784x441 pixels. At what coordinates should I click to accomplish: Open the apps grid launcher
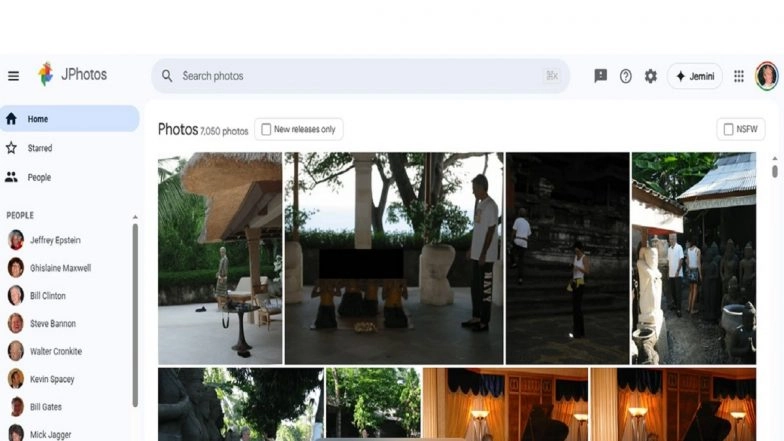tap(739, 76)
